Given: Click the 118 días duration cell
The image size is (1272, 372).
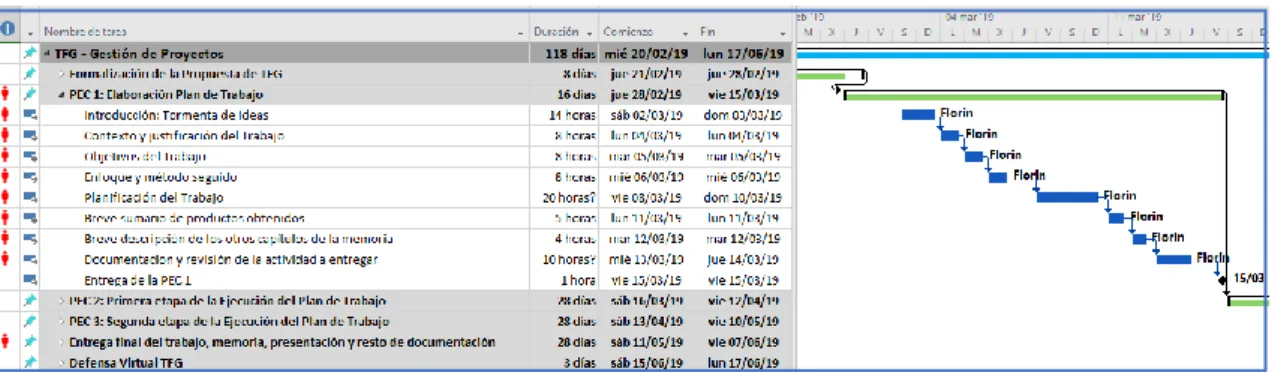Looking at the screenshot, I should coord(563,54).
